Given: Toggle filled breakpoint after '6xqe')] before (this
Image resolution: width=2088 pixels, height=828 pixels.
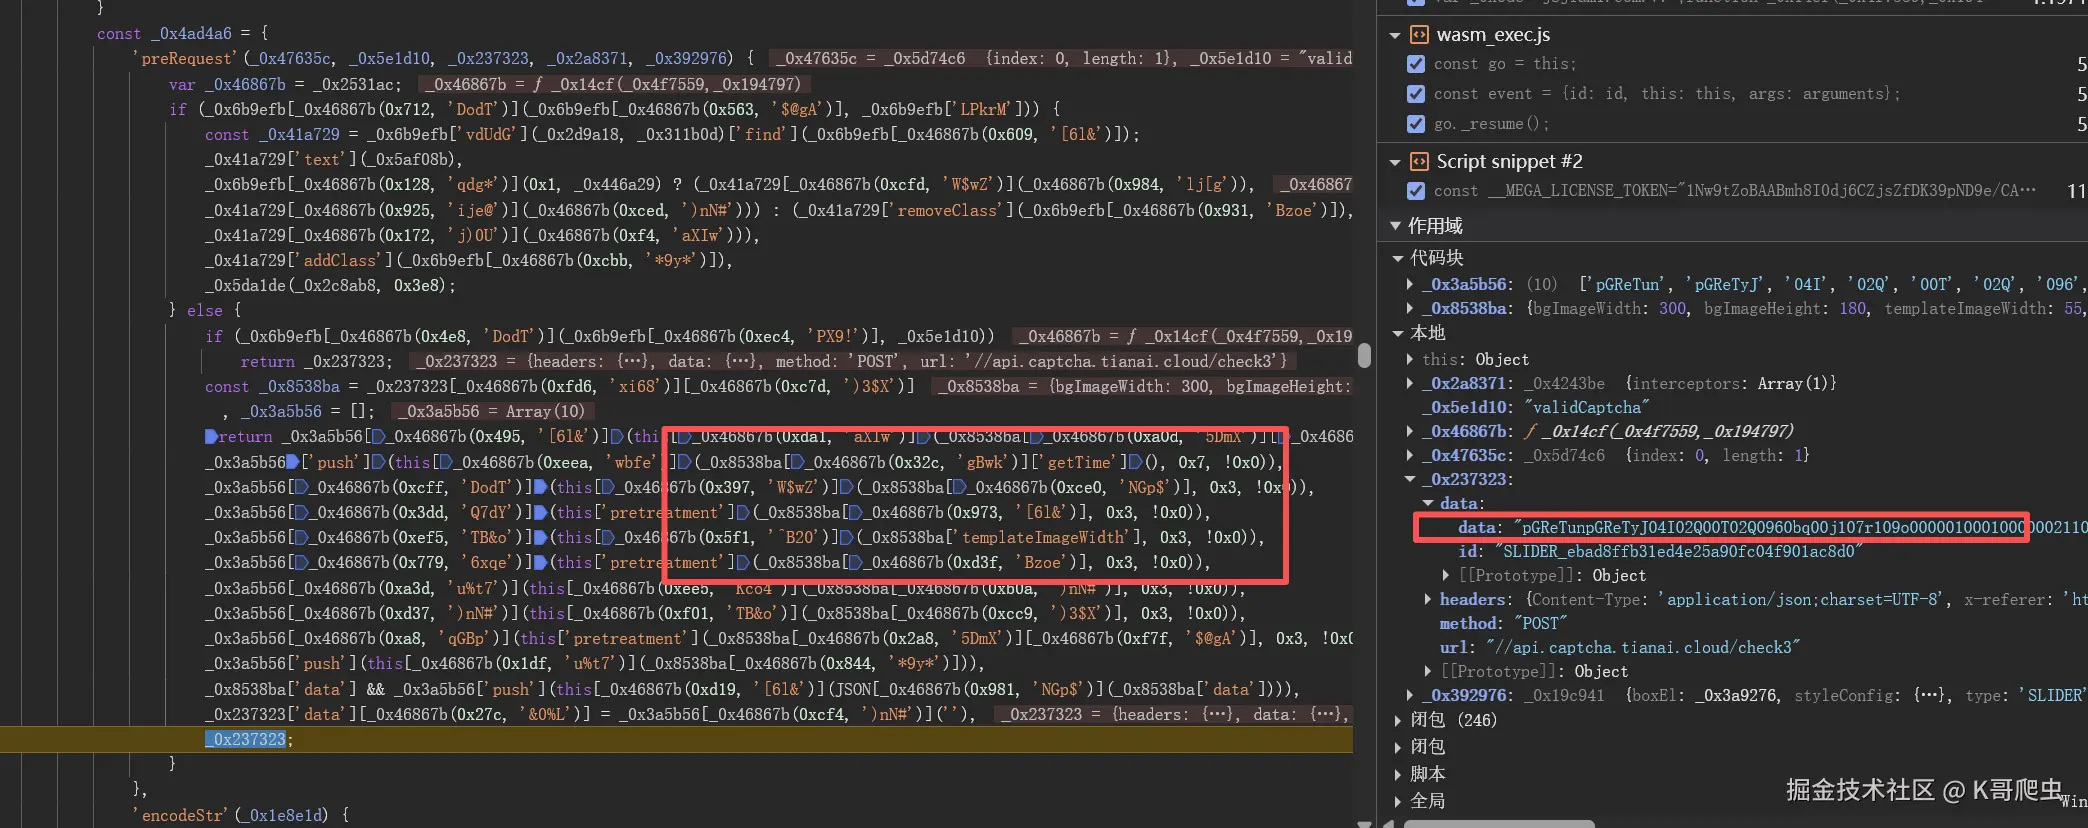Looking at the screenshot, I should [x=540, y=562].
